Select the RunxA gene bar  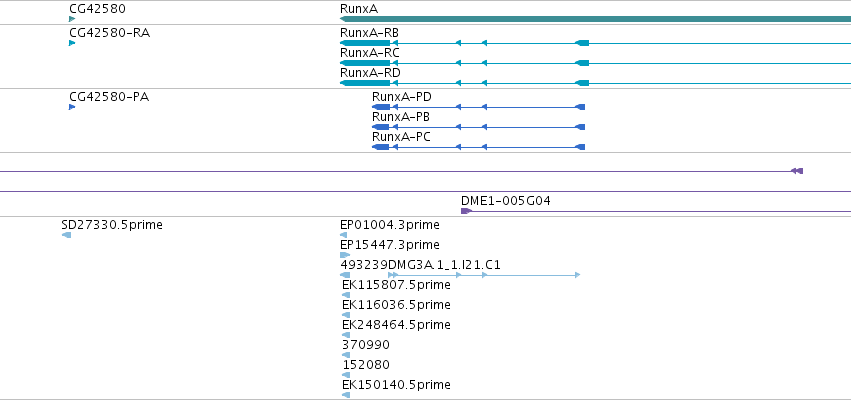pyautogui.click(x=595, y=19)
